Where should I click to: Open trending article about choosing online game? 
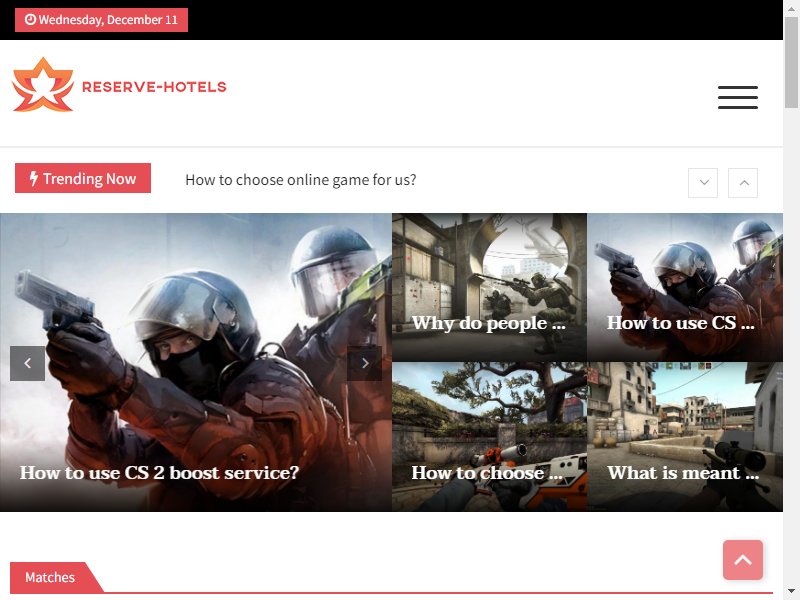point(301,180)
